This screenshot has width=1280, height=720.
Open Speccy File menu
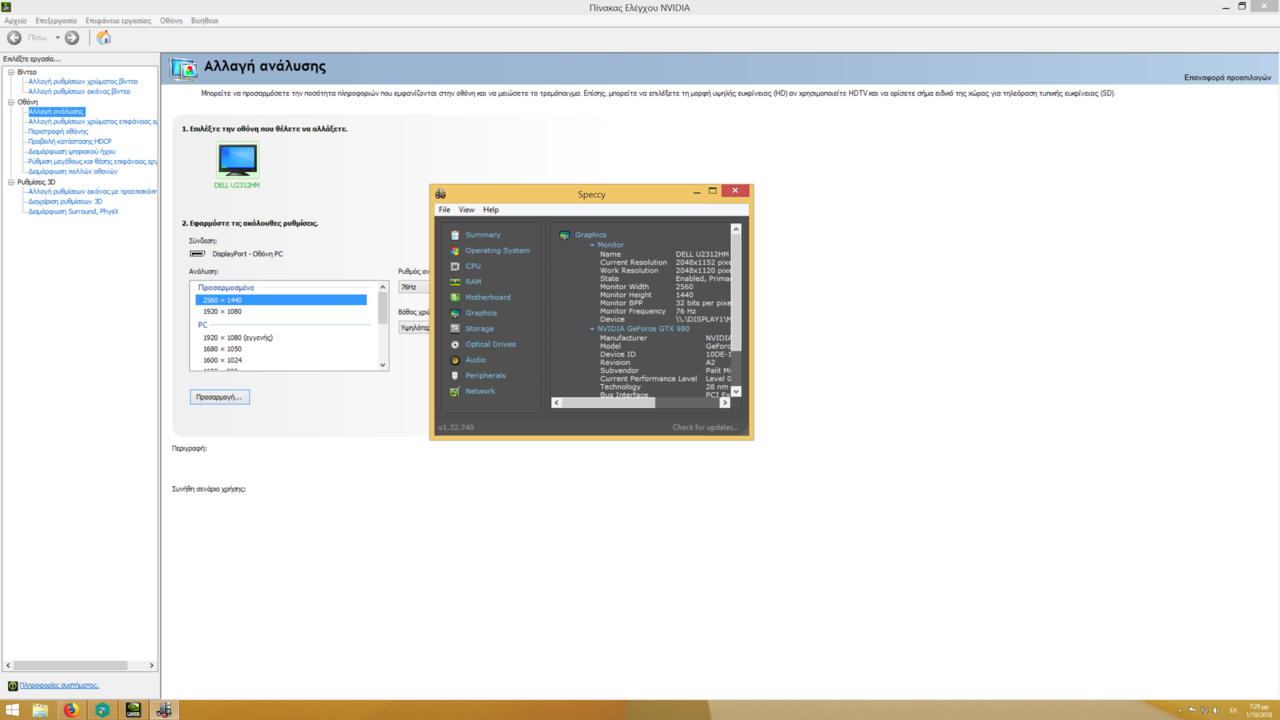coord(444,210)
